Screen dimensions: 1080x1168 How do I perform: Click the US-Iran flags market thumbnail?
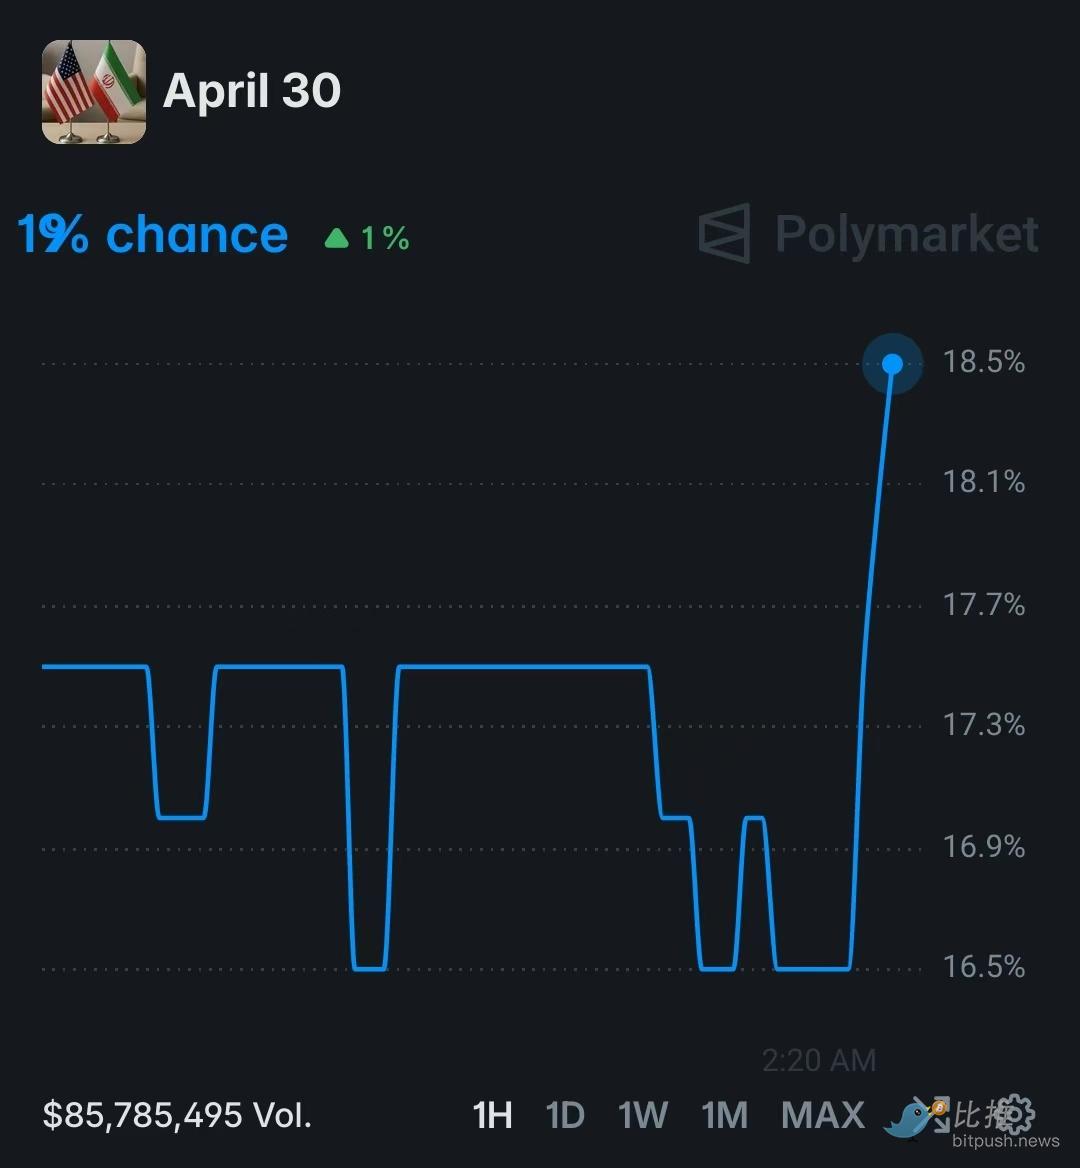[94, 92]
